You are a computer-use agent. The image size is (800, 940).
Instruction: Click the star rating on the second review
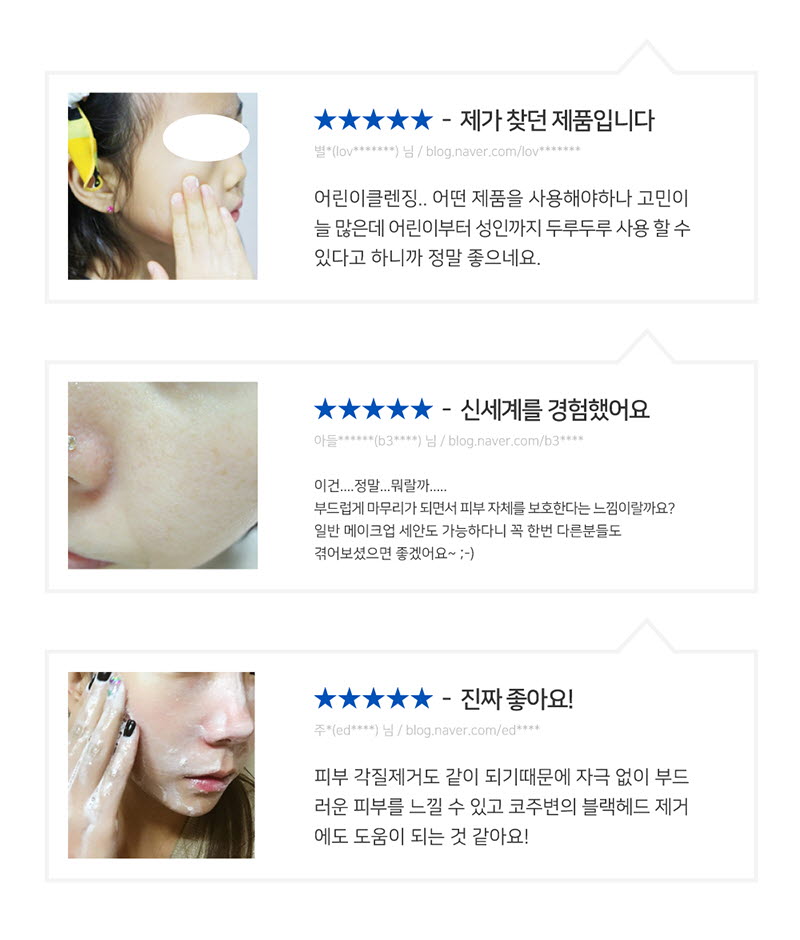pyautogui.click(x=373, y=409)
